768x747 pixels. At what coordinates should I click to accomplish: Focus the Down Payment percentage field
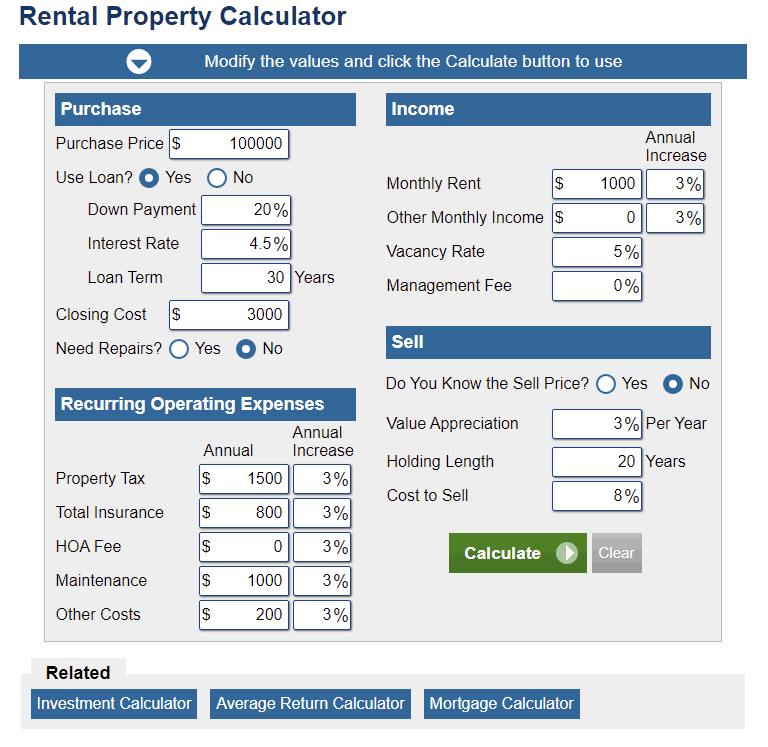tap(245, 211)
